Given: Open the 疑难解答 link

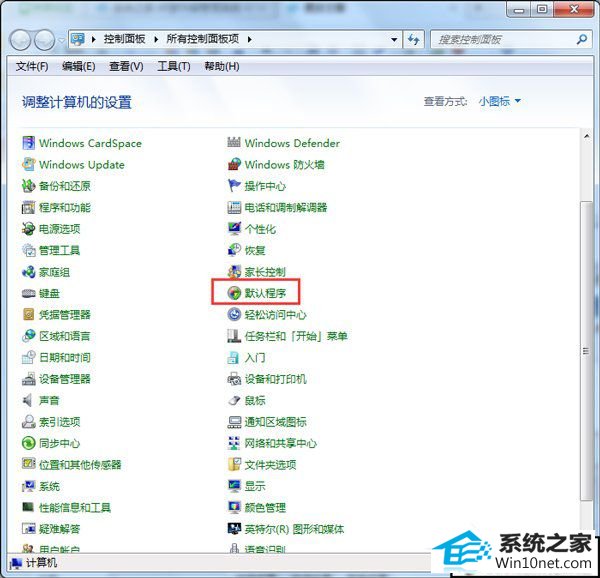Looking at the screenshot, I should point(60,529).
